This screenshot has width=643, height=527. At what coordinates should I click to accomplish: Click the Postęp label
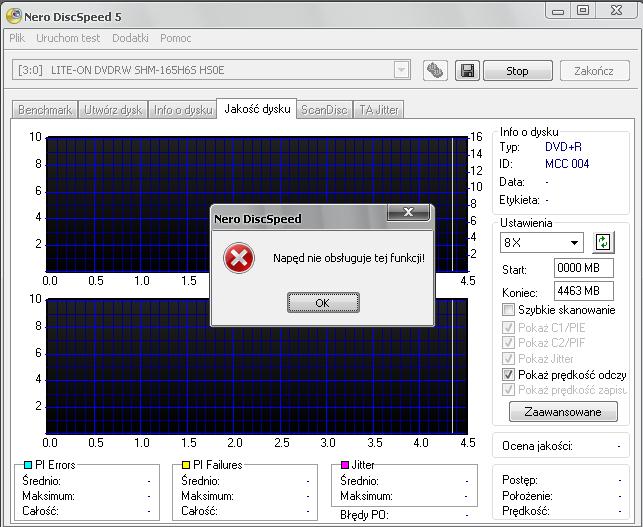point(520,480)
